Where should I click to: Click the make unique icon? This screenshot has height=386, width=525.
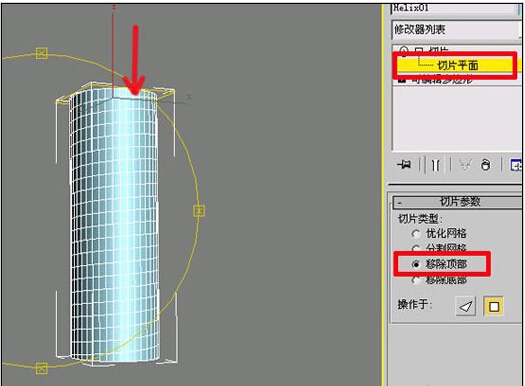pos(465,165)
